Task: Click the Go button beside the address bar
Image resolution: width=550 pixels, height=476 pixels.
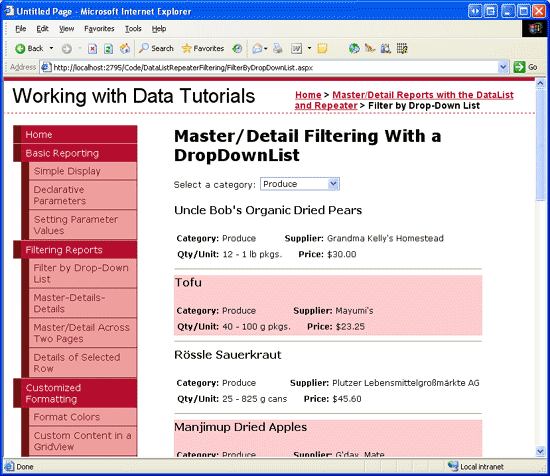Action: pyautogui.click(x=525, y=67)
